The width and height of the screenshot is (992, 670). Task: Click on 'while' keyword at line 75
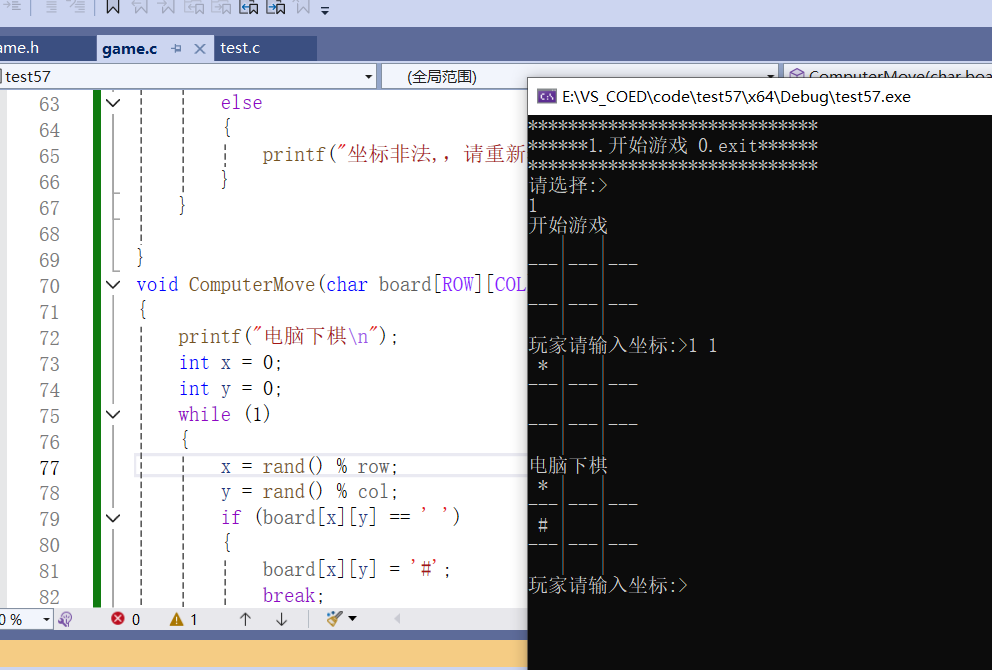204,414
